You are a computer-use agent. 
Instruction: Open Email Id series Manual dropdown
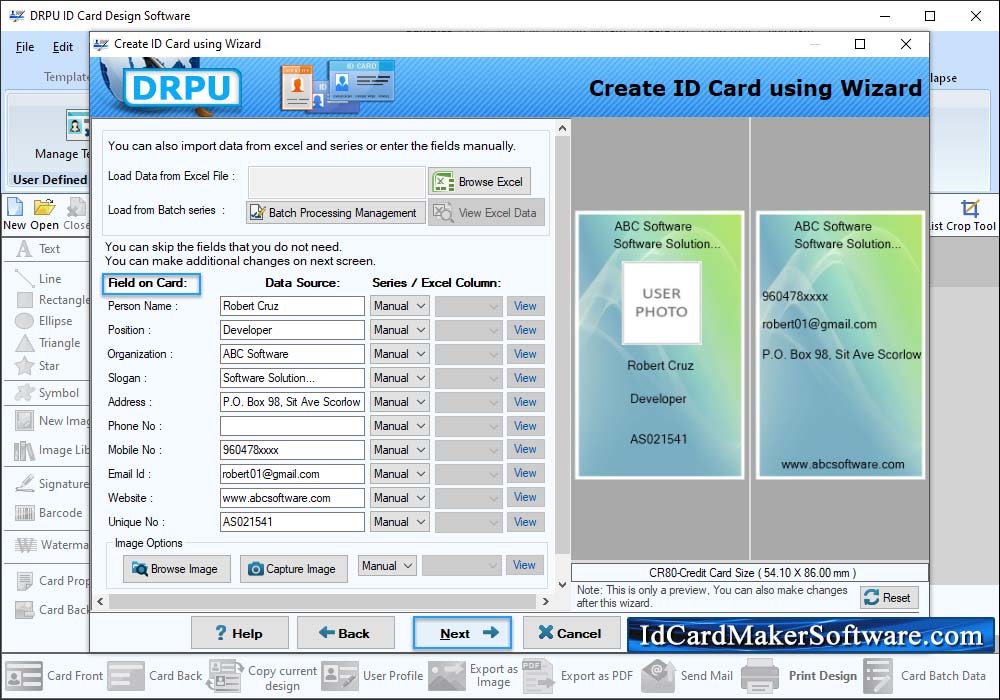399,474
